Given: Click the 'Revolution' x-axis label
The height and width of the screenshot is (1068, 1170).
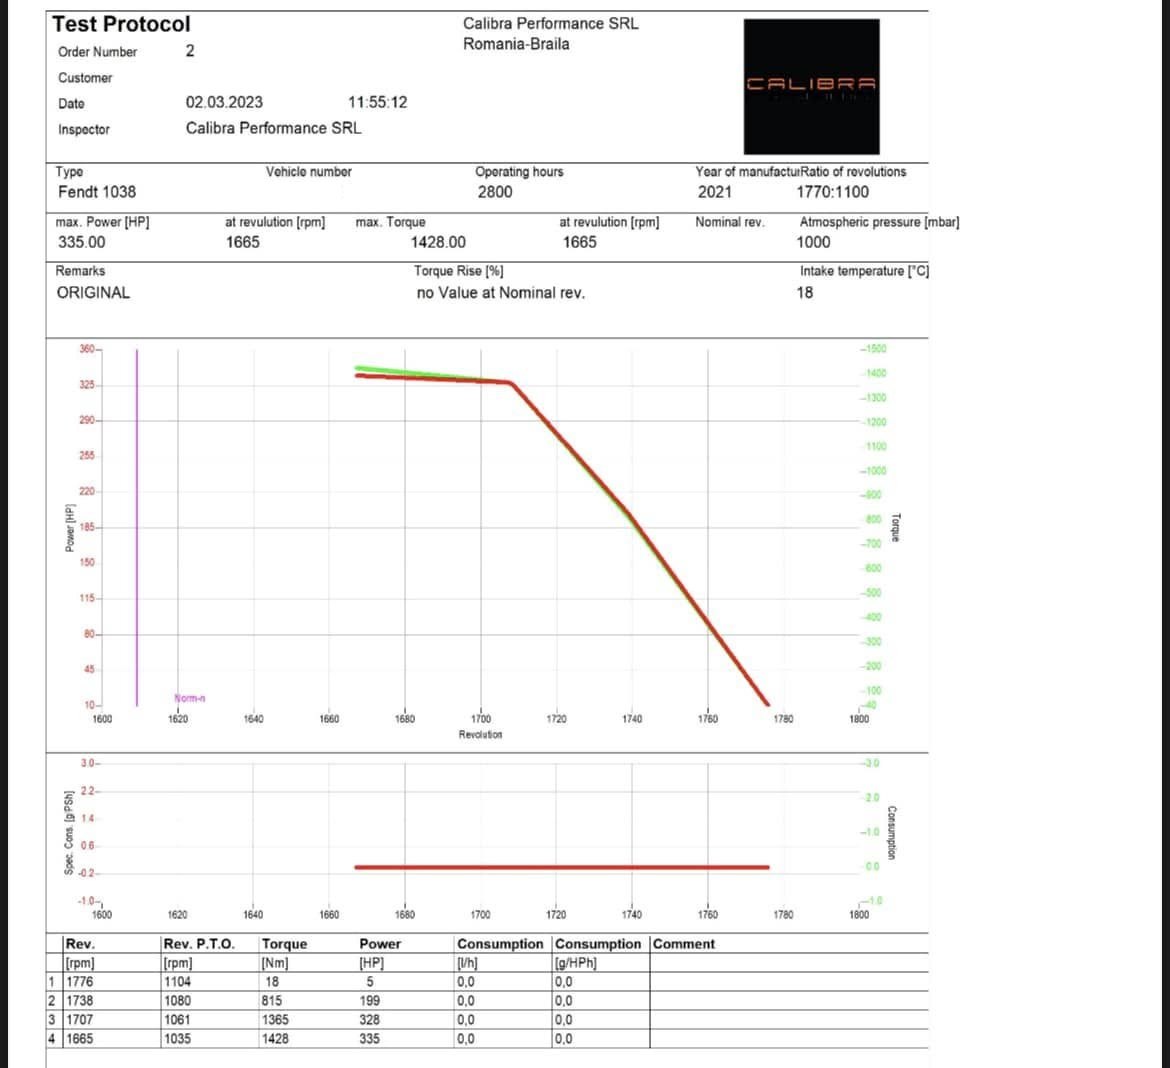Looking at the screenshot, I should pyautogui.click(x=481, y=734).
